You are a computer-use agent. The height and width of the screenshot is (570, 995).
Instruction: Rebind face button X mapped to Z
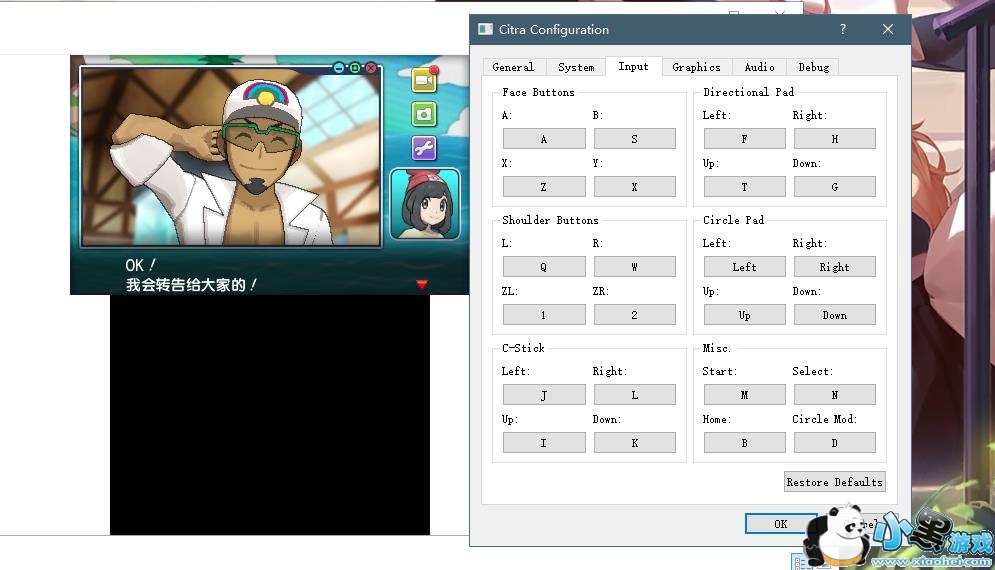click(x=544, y=187)
